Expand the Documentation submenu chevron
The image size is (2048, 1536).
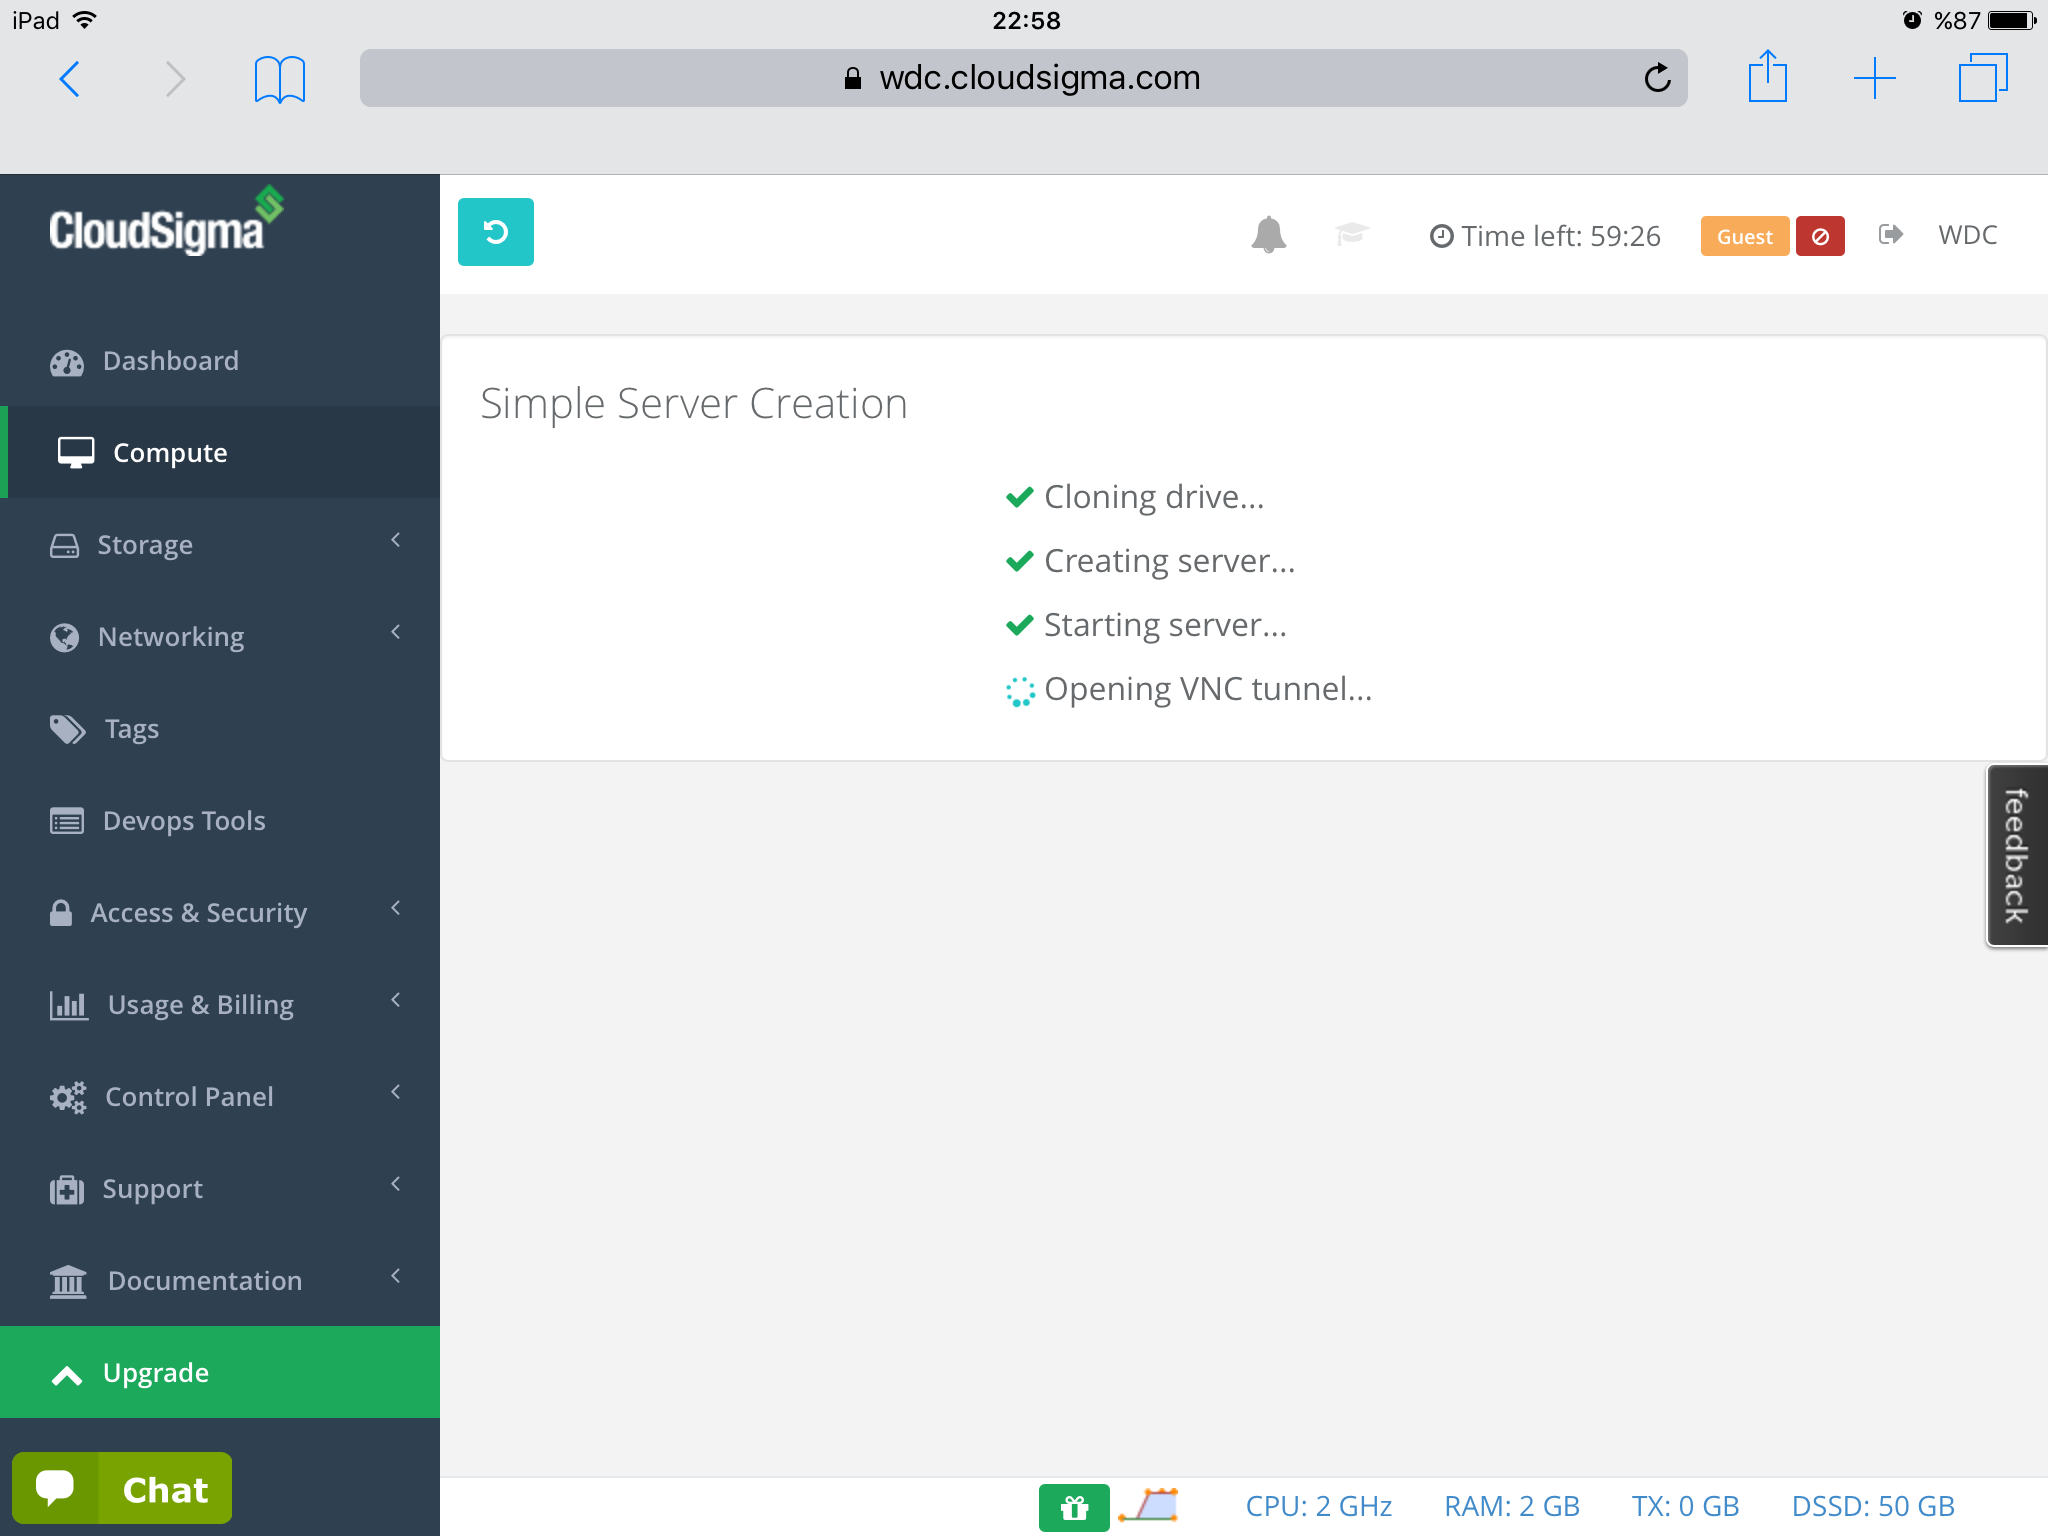tap(396, 1276)
